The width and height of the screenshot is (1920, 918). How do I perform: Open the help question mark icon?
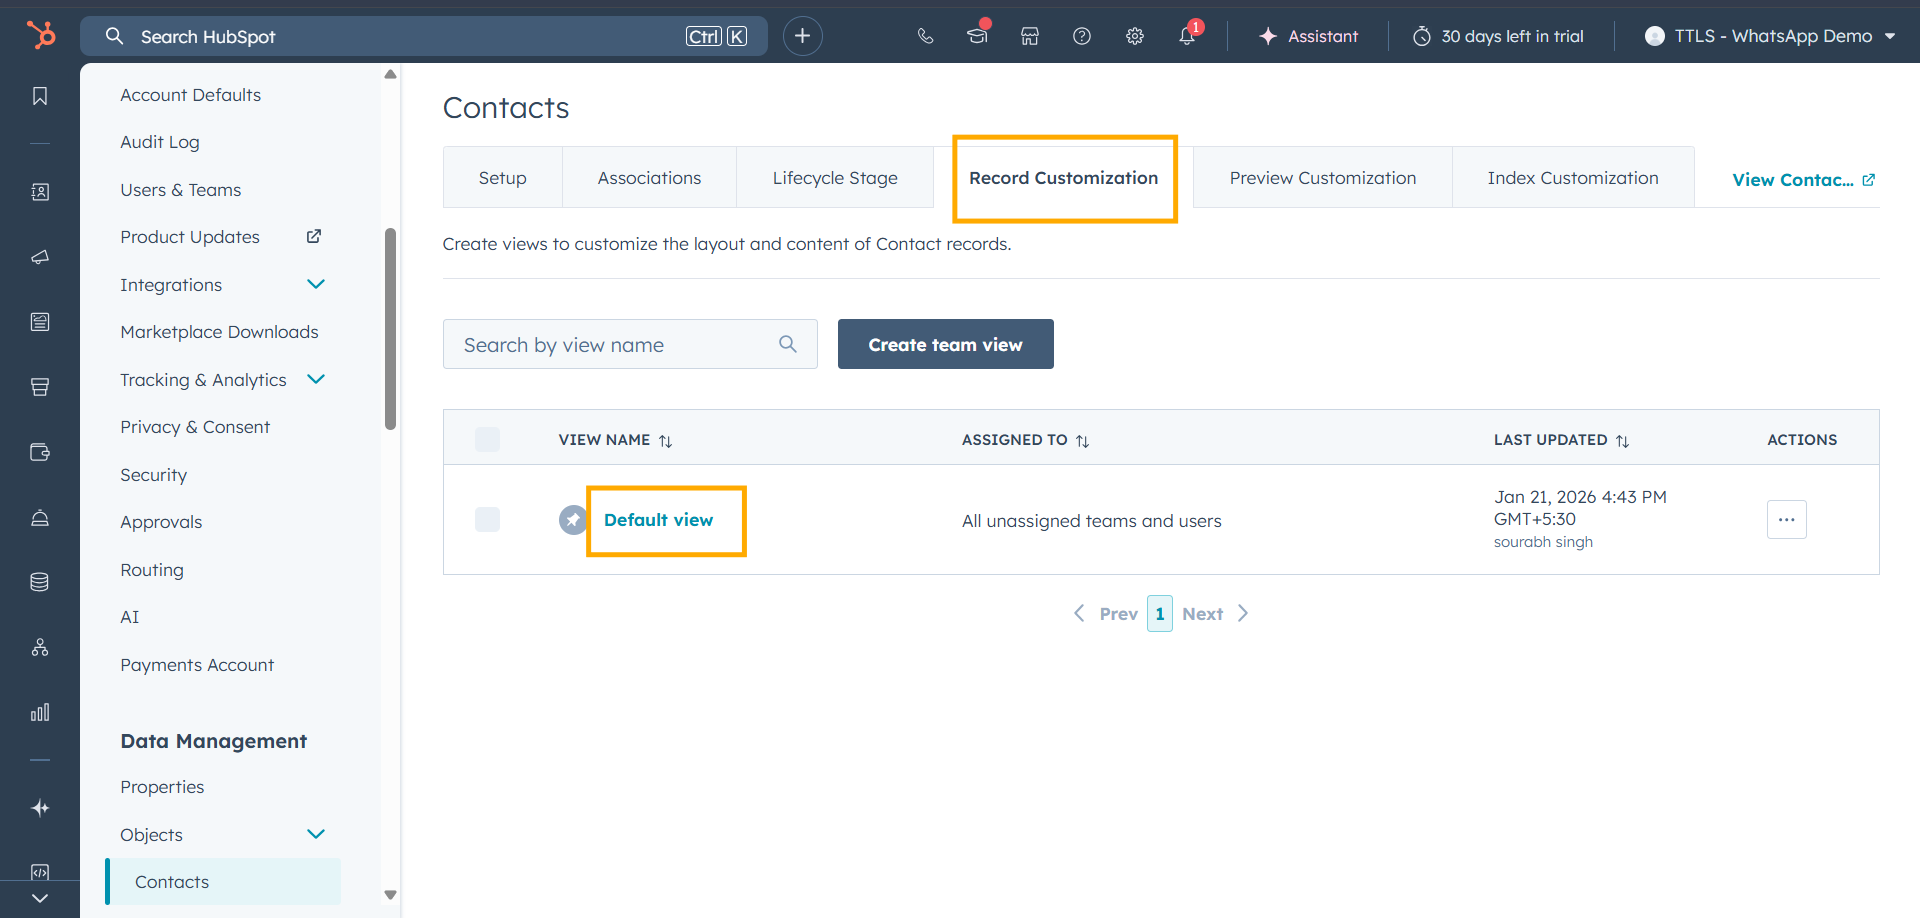click(x=1081, y=36)
